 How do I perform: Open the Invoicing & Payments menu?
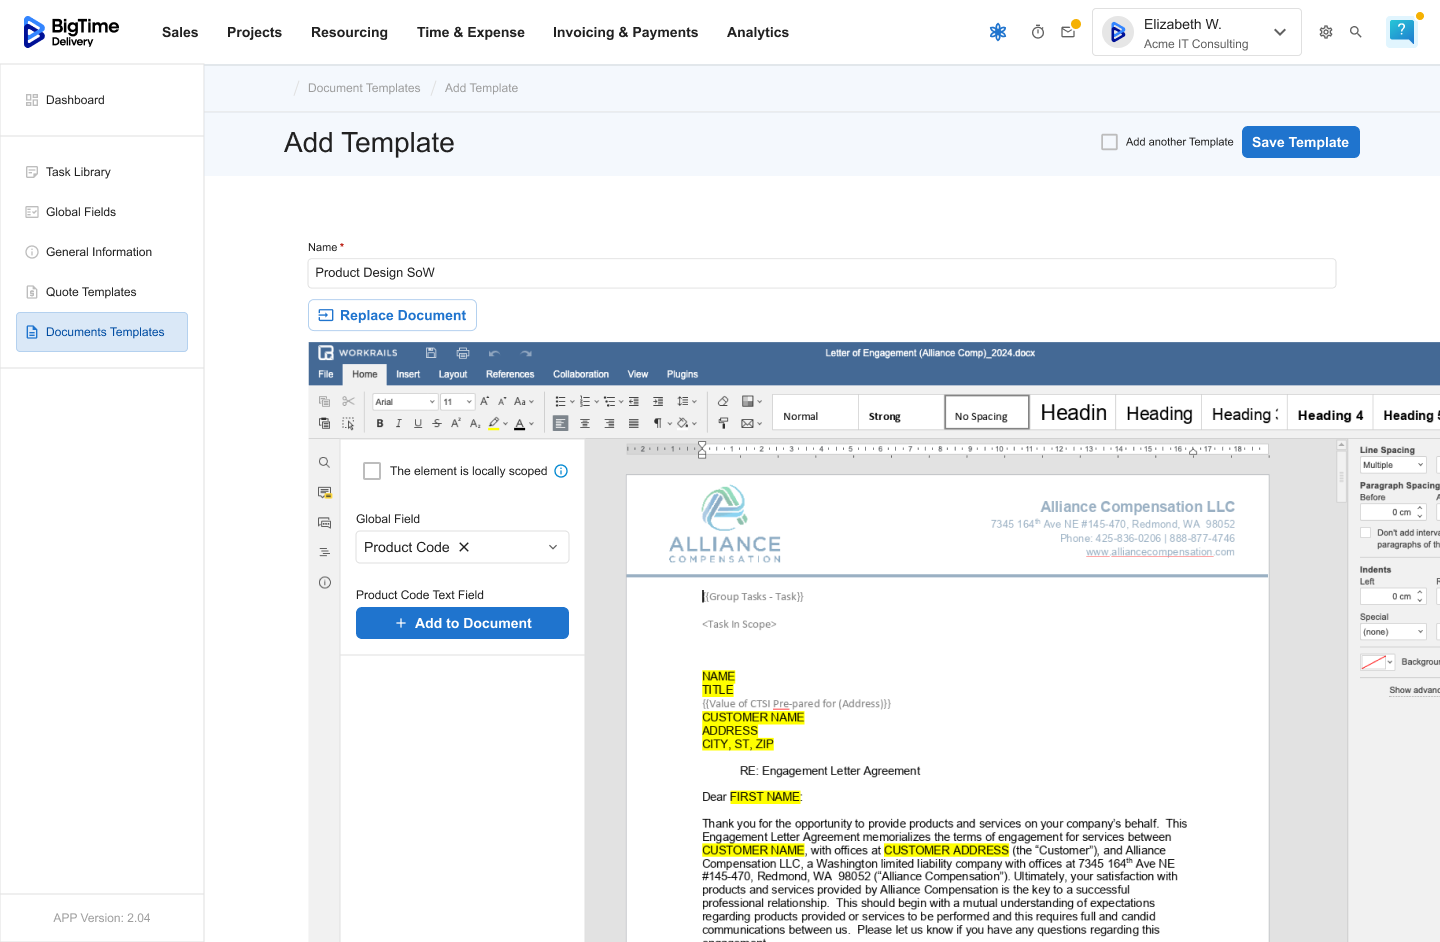tap(625, 32)
